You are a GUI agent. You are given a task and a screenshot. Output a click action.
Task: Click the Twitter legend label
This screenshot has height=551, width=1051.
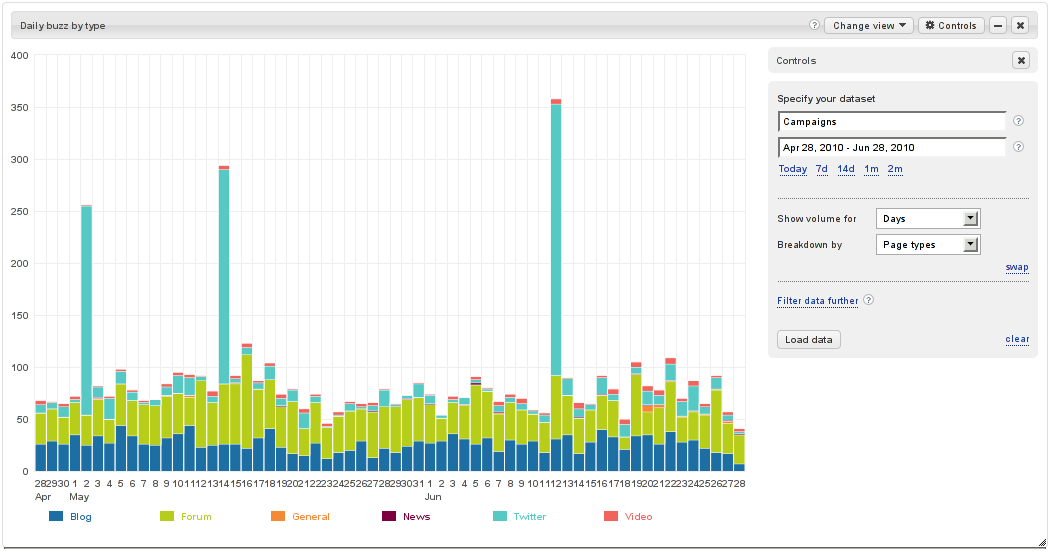coord(530,516)
